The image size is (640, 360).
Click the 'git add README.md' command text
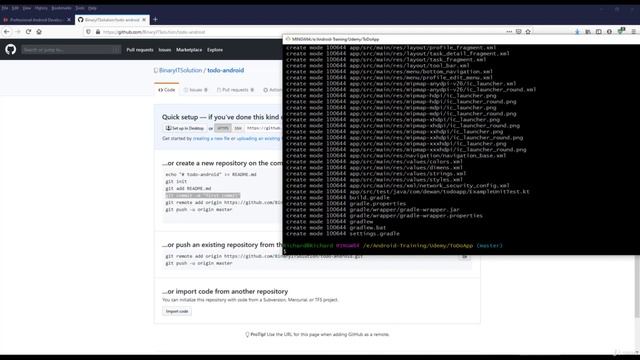(x=188, y=189)
